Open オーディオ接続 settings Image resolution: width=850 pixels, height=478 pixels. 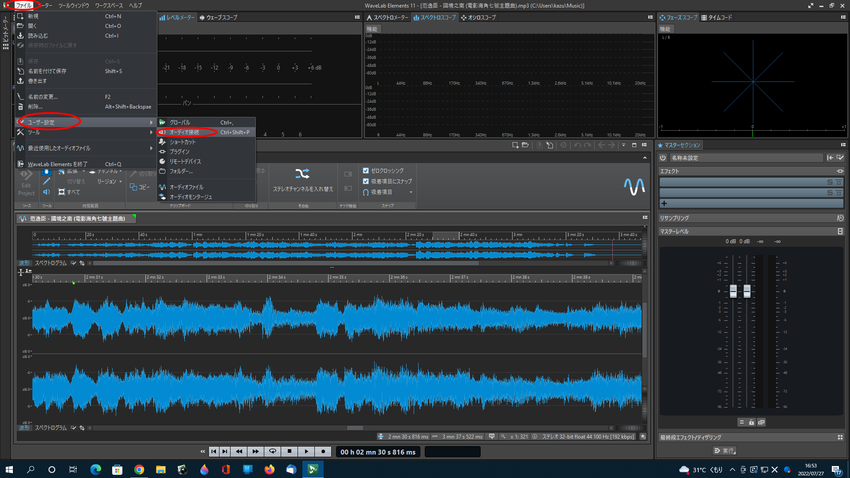(x=206, y=132)
